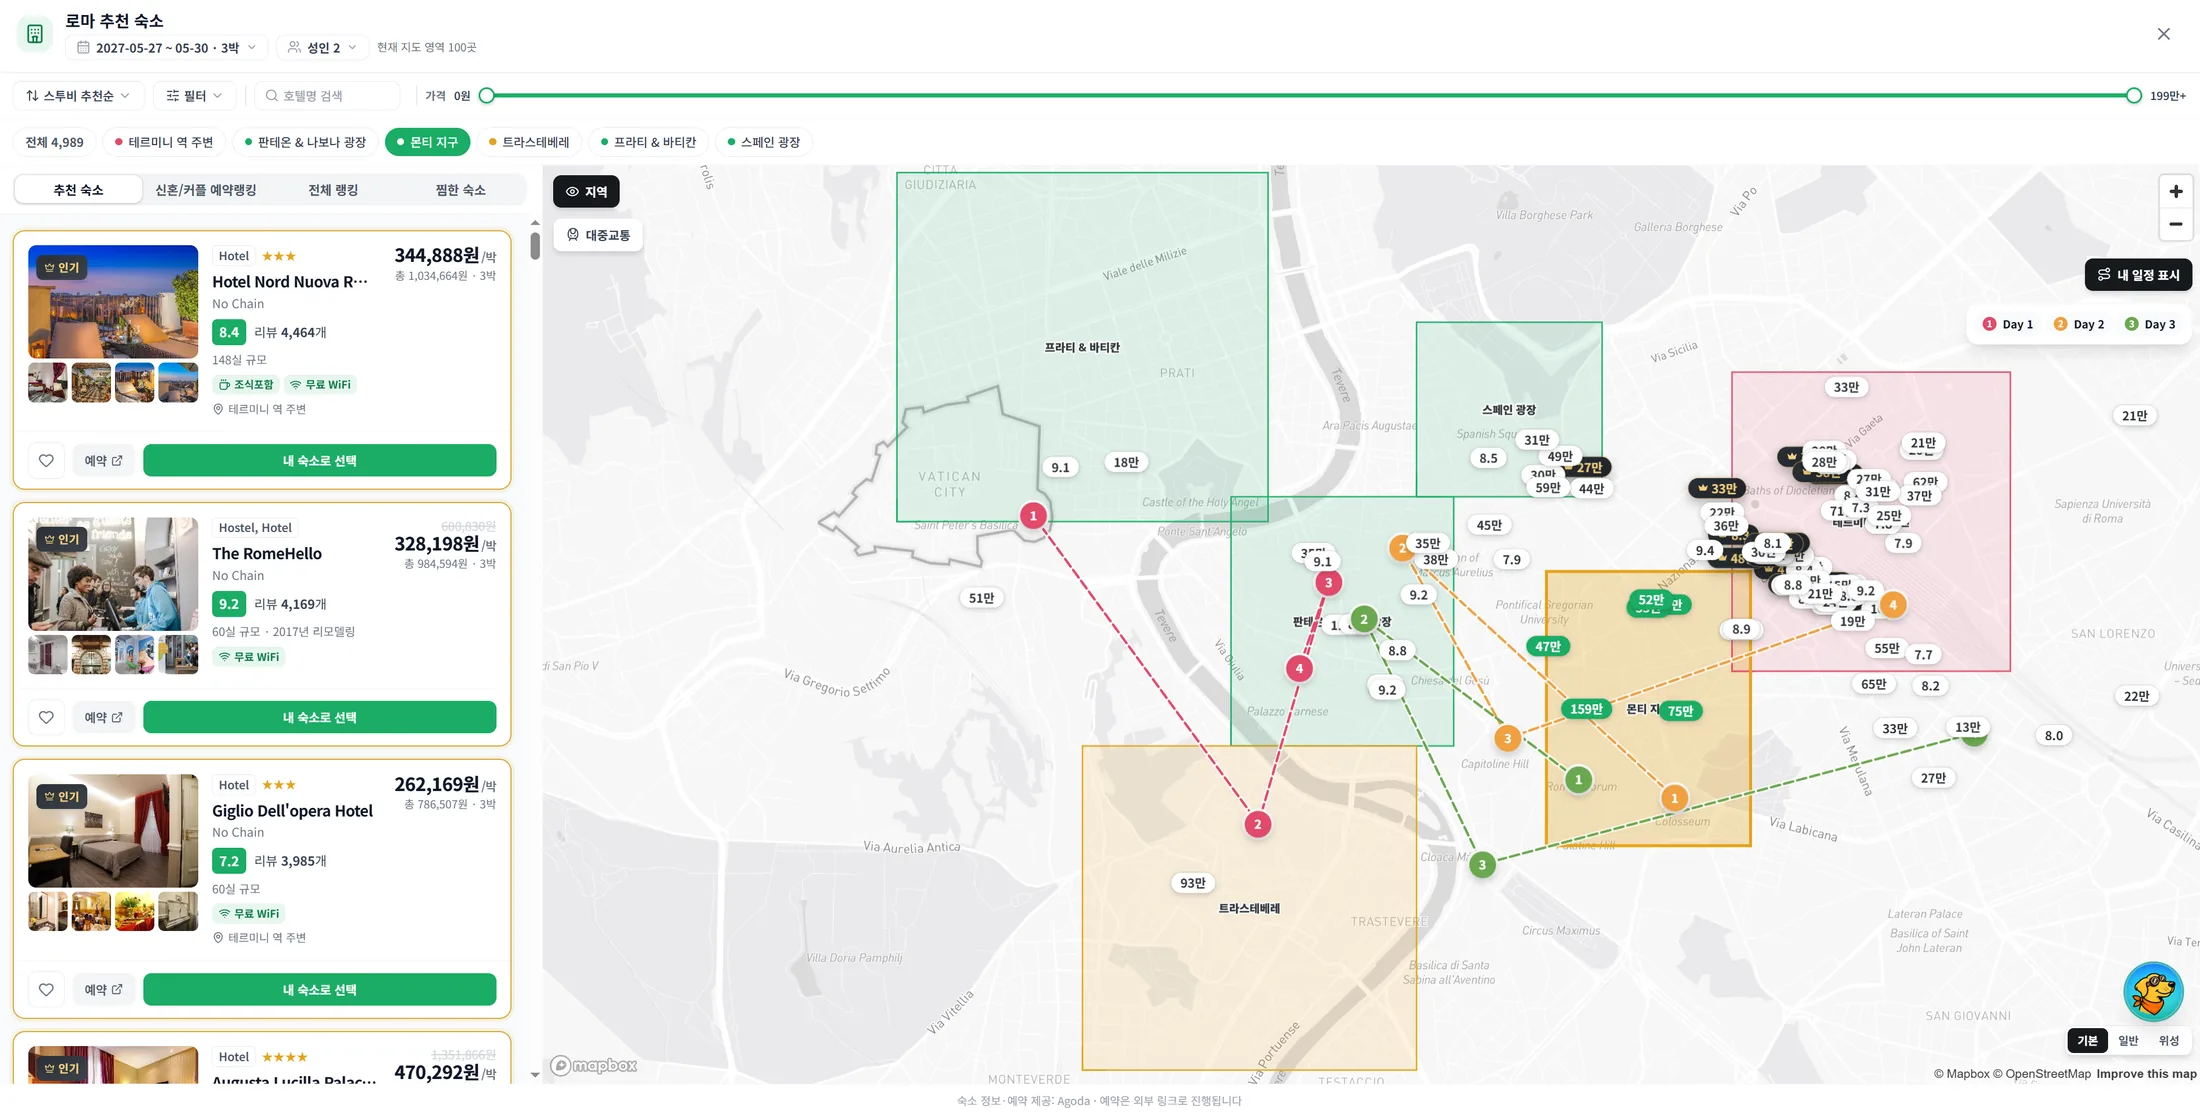Favorite The RomeHello with heart icon

pyautogui.click(x=46, y=717)
